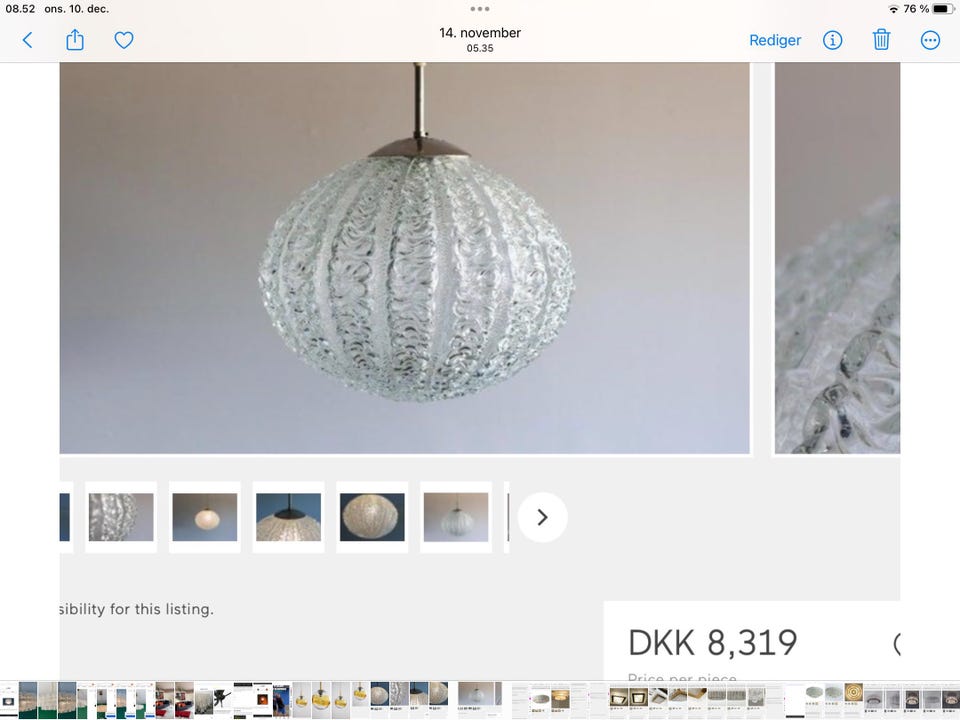
Task: Select the unlit hanging lamp thumbnail
Action: tap(456, 517)
